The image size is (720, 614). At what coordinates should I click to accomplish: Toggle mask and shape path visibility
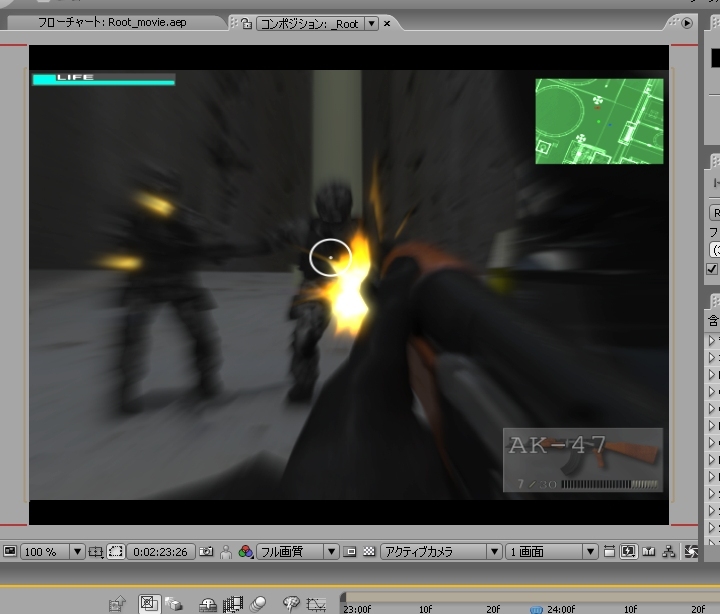point(116,552)
